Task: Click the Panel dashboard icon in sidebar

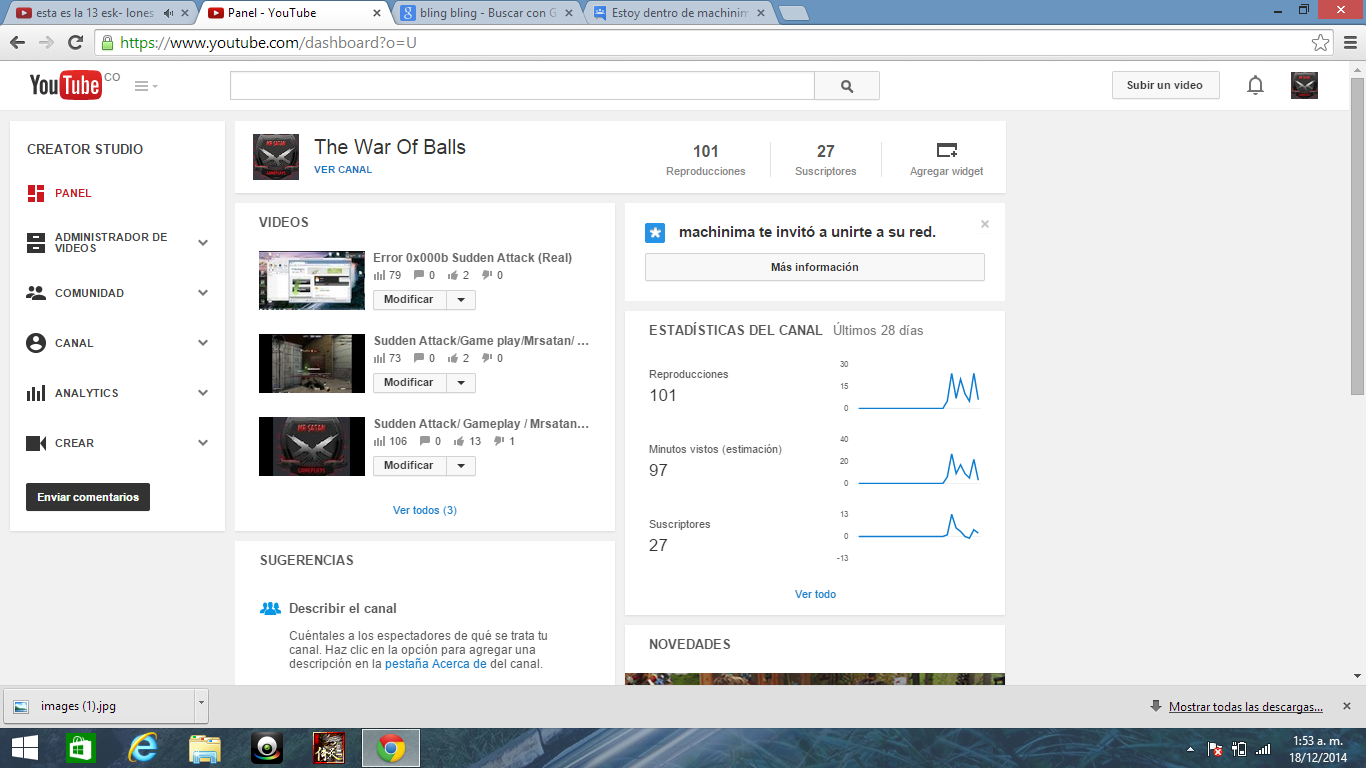Action: click(x=36, y=193)
